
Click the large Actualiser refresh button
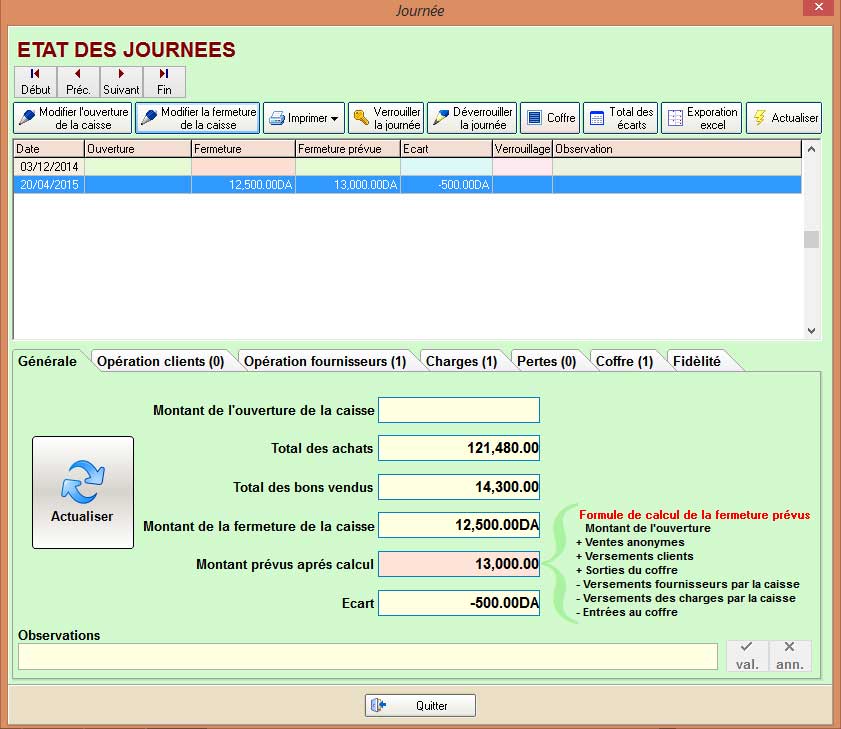[x=83, y=492]
